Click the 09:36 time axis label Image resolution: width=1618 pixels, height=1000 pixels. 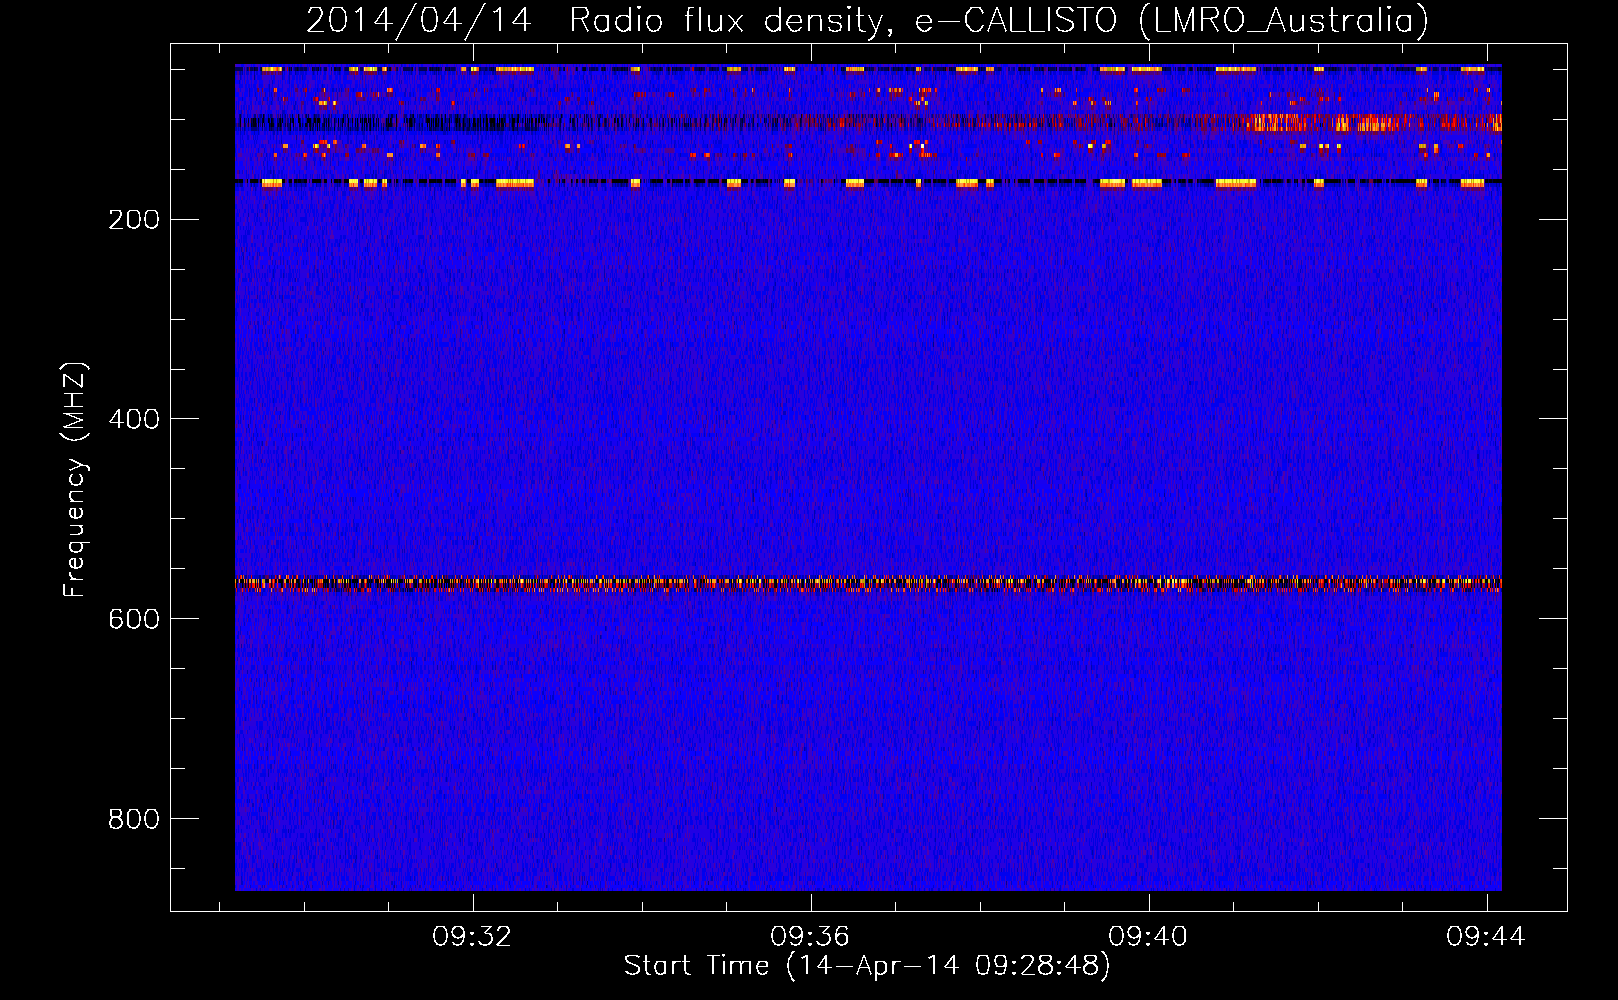(x=809, y=936)
